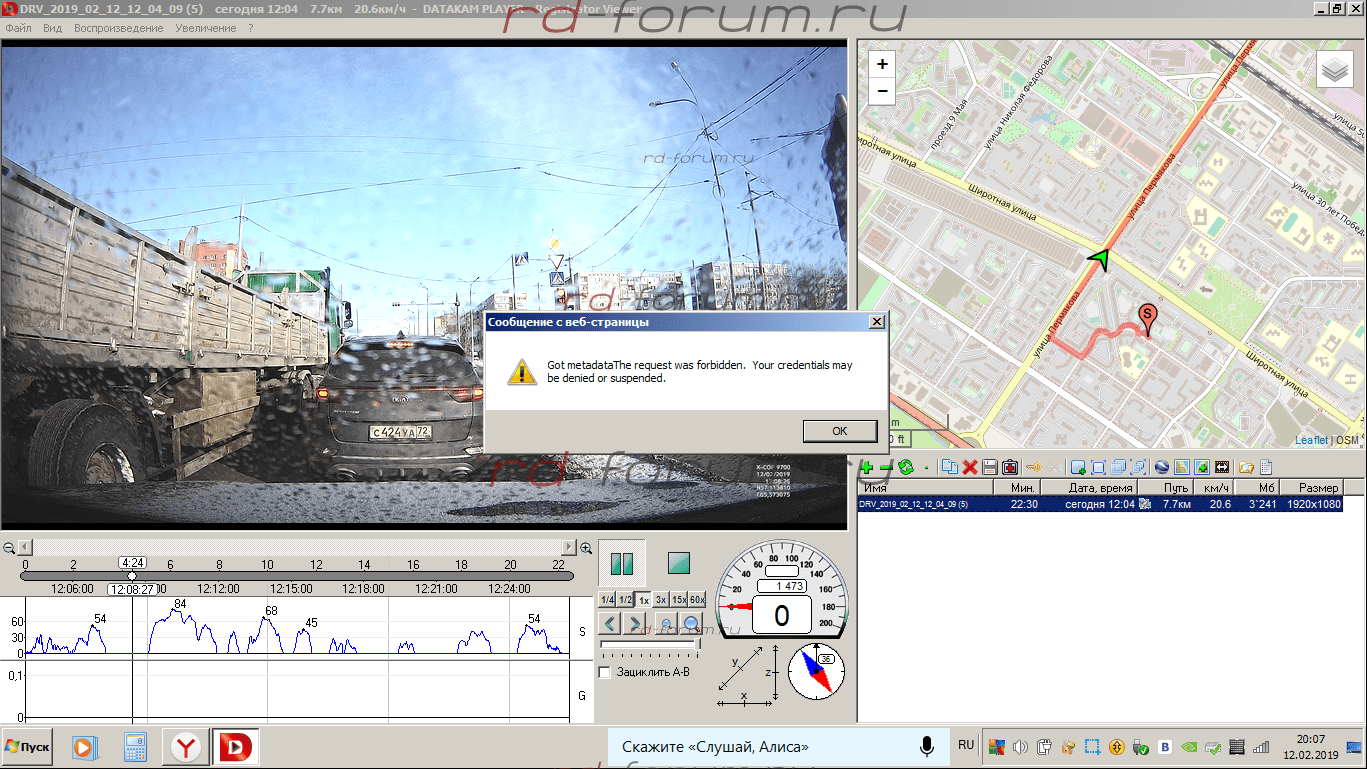Click OK in the warning dialog
Screen dimensions: 1367x769
pyautogui.click(x=839, y=431)
